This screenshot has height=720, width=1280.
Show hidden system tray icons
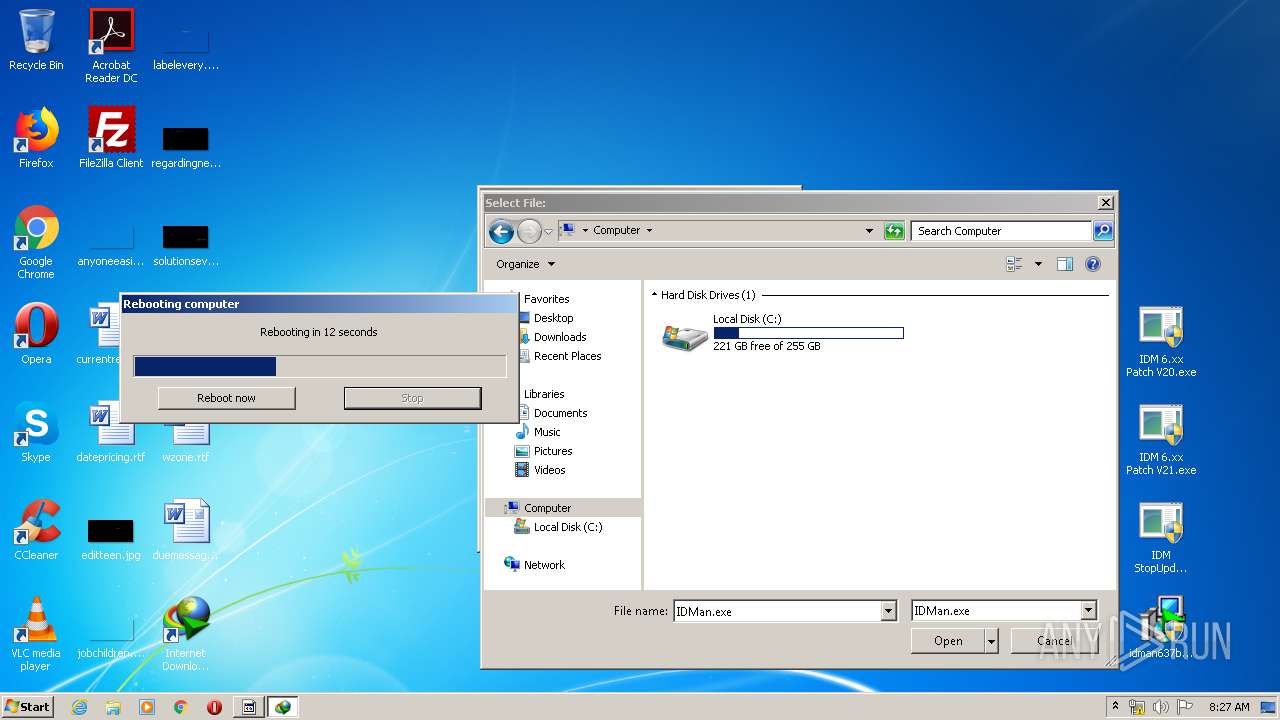pyautogui.click(x=1116, y=707)
